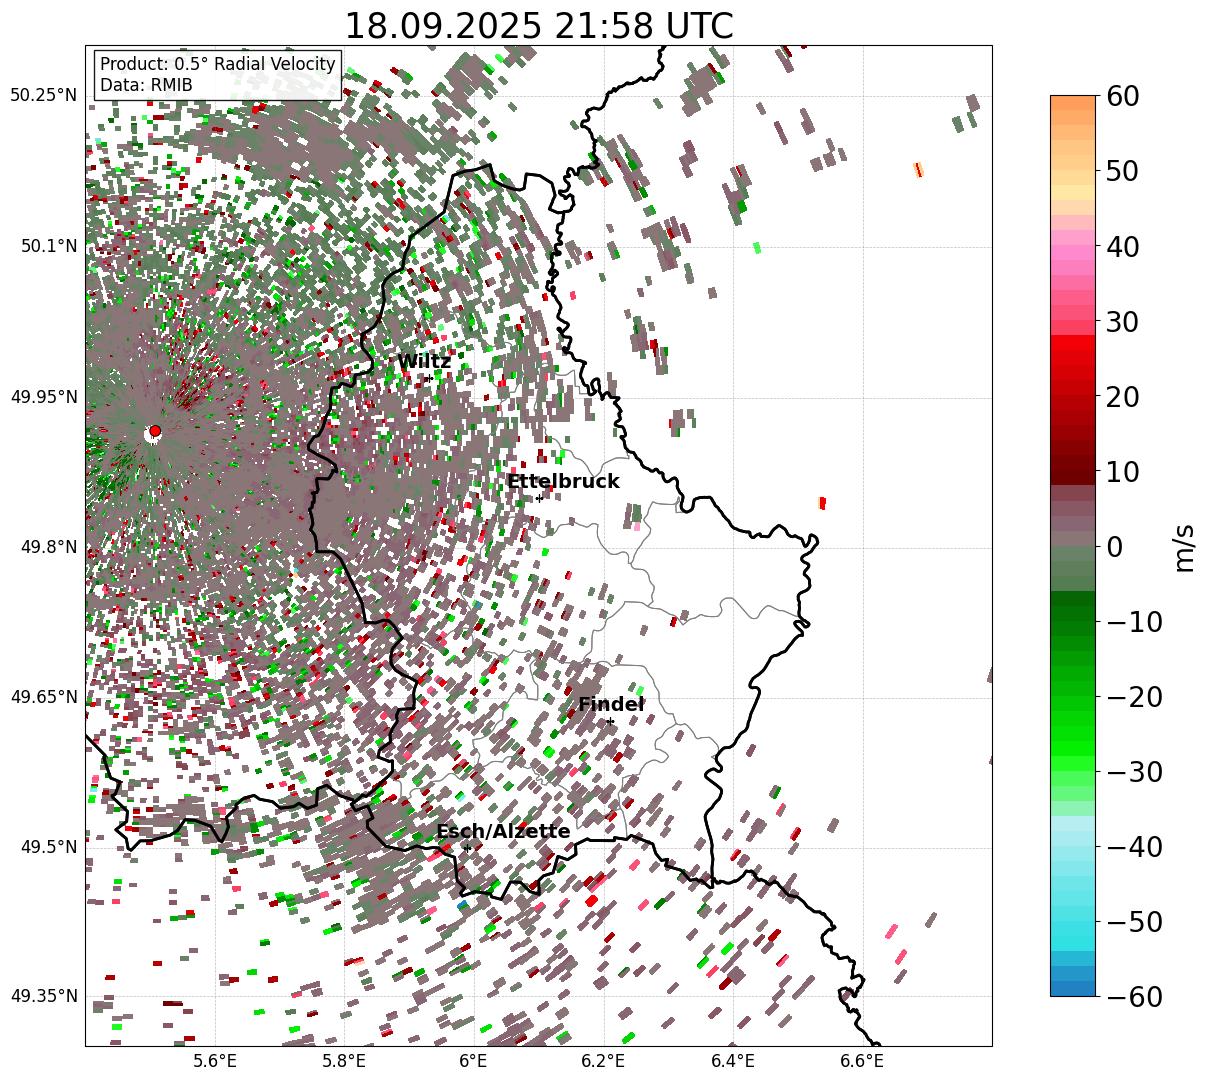1207x1081 pixels.
Task: Click the colorbar value 30
Action: pyautogui.click(x=1121, y=321)
